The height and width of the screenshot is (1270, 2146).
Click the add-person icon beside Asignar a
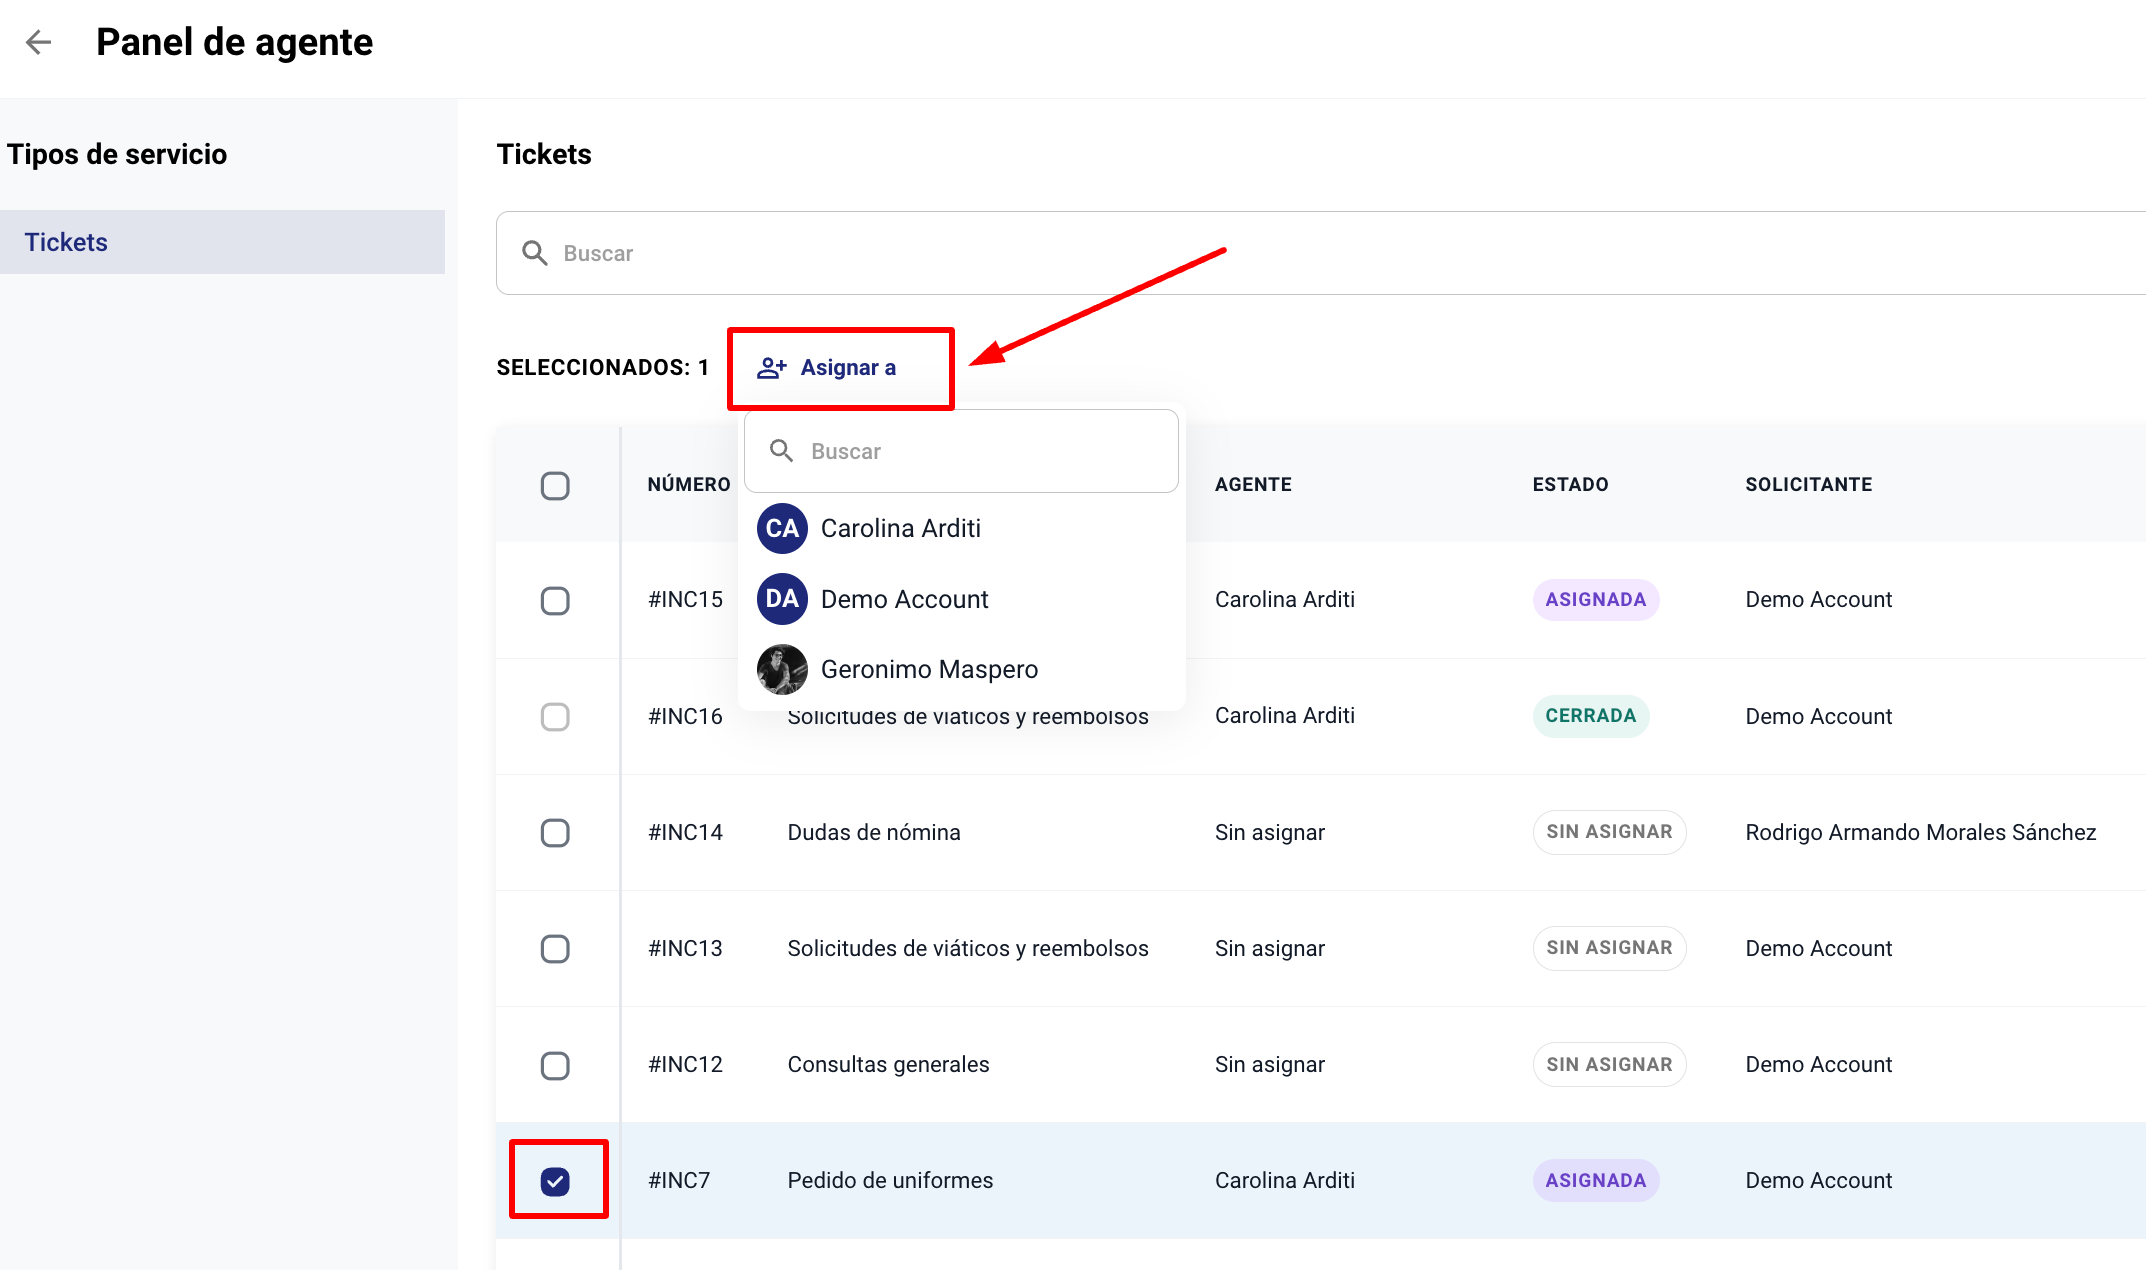pyautogui.click(x=771, y=368)
